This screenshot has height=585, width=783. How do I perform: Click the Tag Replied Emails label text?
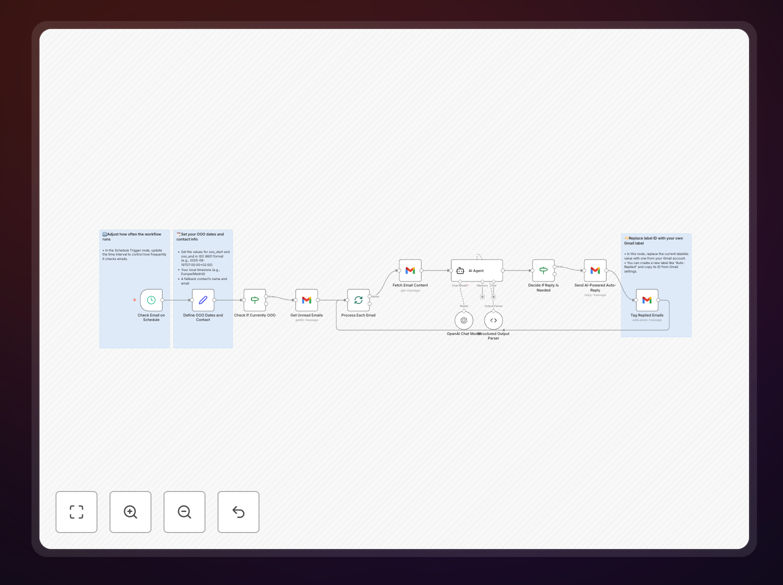[x=647, y=315]
